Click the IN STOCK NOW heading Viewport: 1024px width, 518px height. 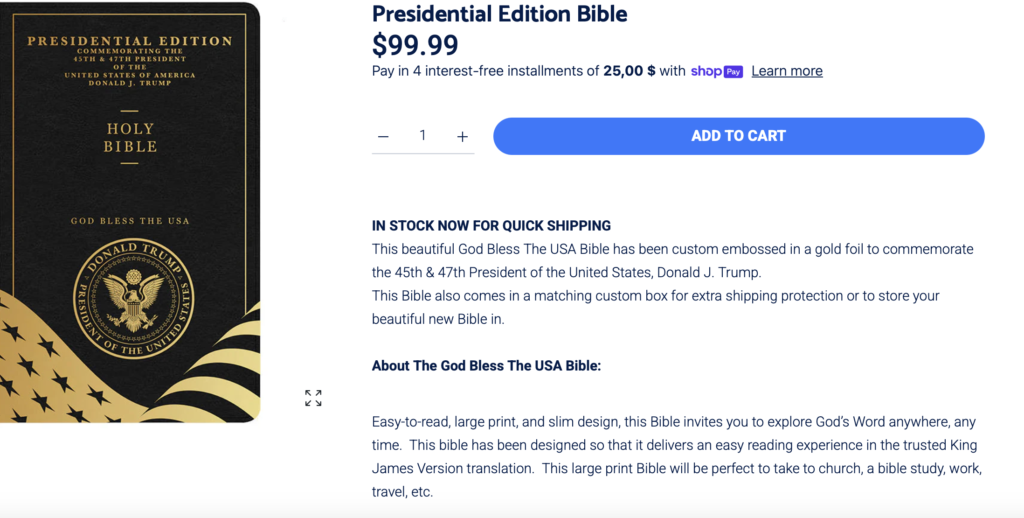[x=491, y=225]
